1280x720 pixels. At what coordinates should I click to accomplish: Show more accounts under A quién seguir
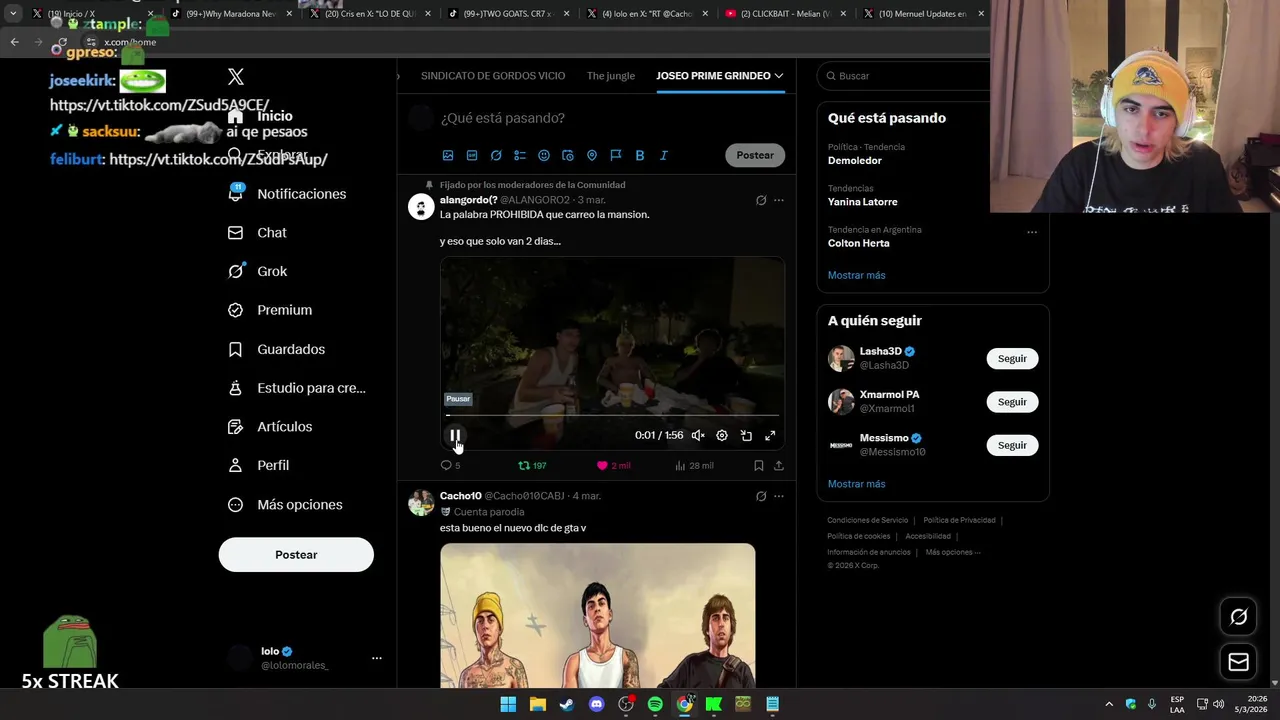click(856, 484)
